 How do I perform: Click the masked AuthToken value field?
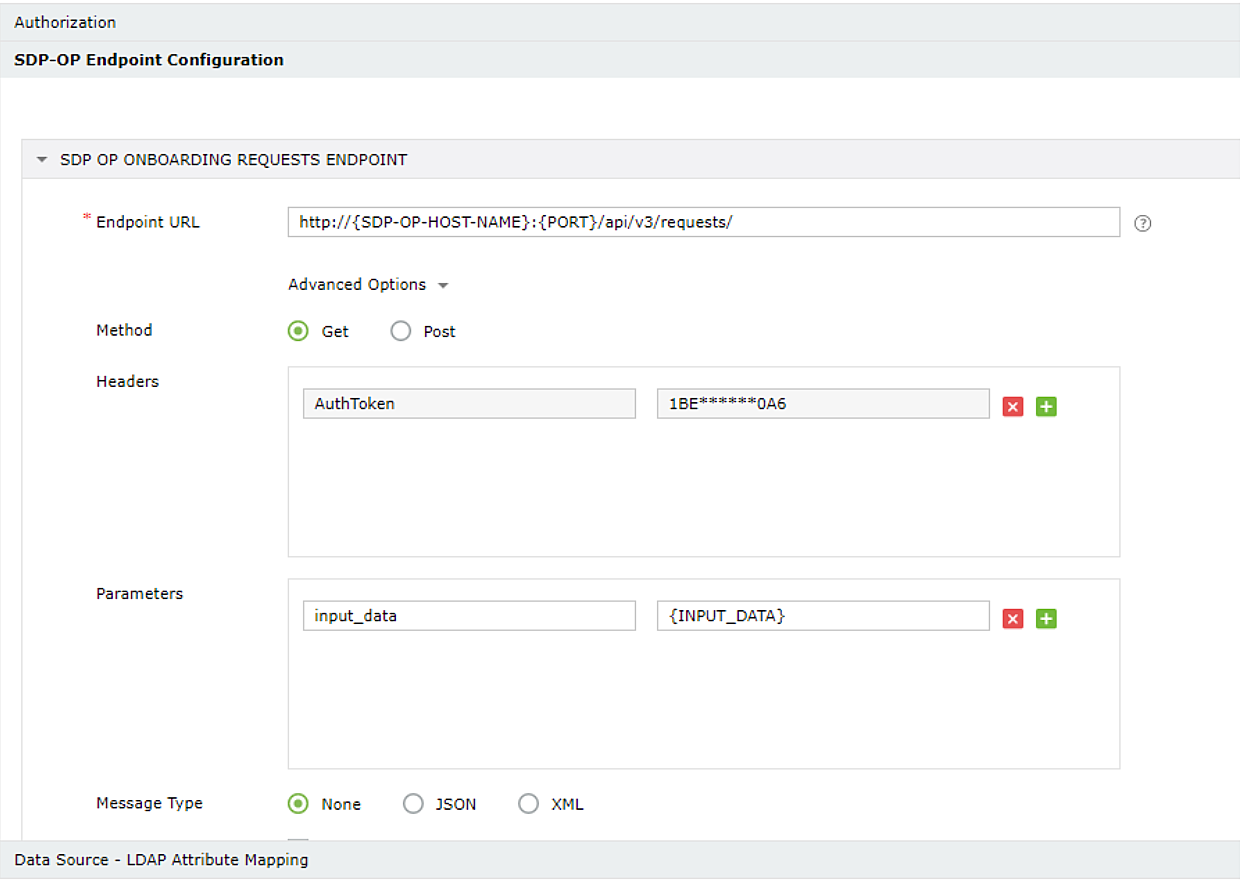(822, 404)
